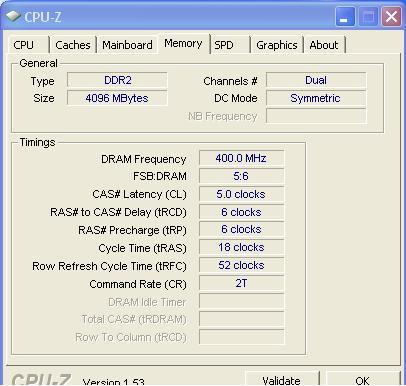
Task: Click the Validate button
Action: tap(282, 379)
